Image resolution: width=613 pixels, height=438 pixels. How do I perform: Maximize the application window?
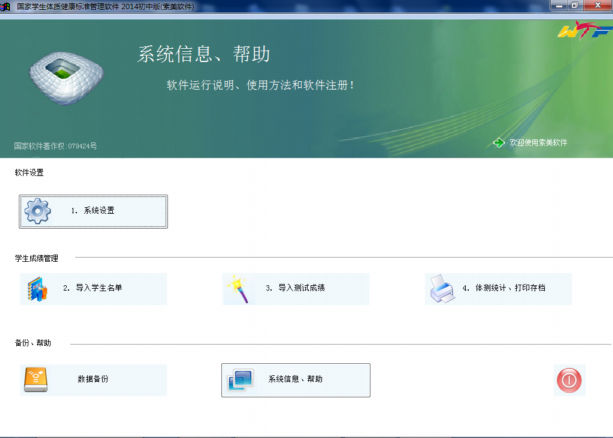click(x=575, y=5)
